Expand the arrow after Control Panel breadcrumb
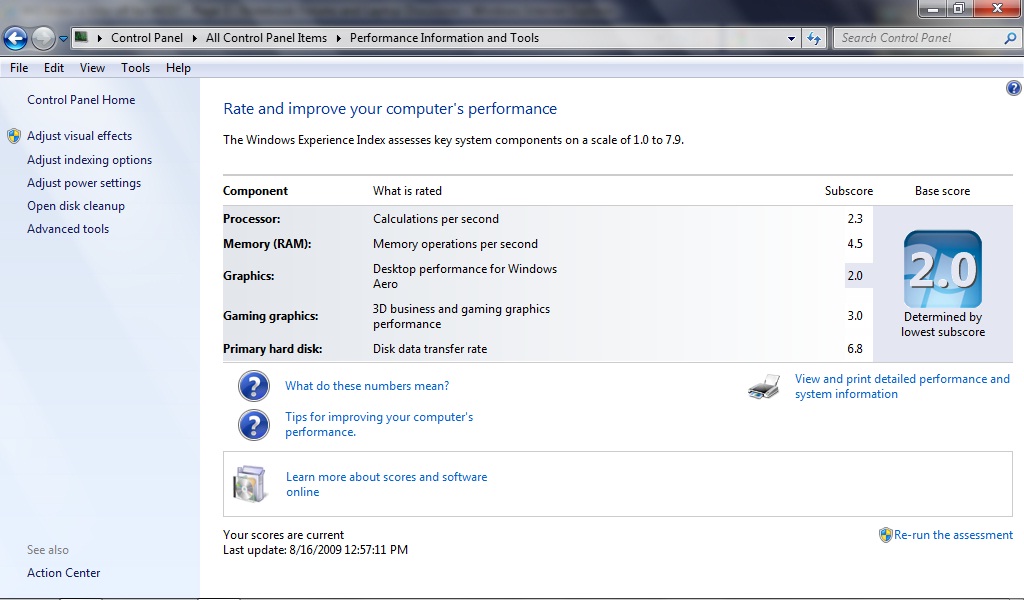The image size is (1024, 600). (x=195, y=38)
